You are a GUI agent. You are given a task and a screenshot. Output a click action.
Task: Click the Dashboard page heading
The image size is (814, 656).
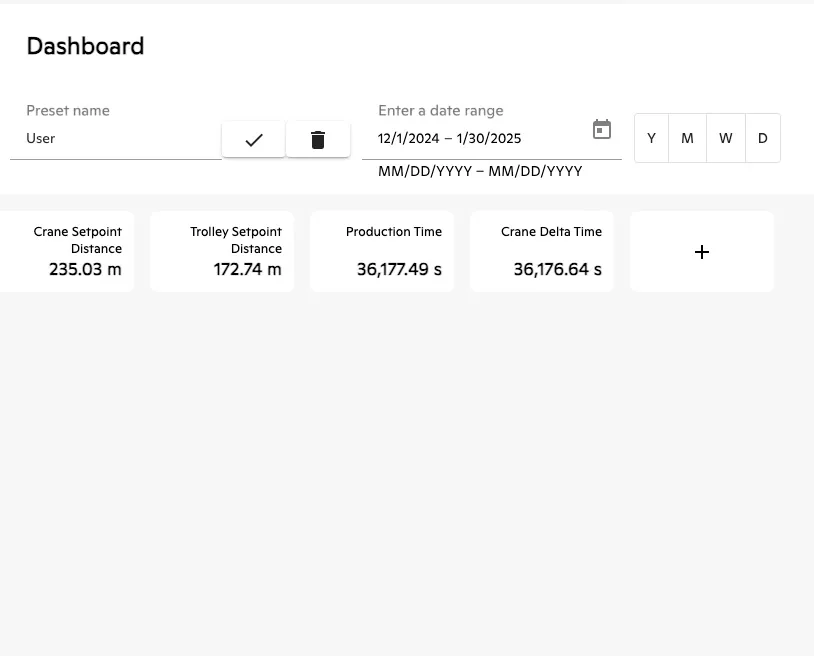click(85, 46)
